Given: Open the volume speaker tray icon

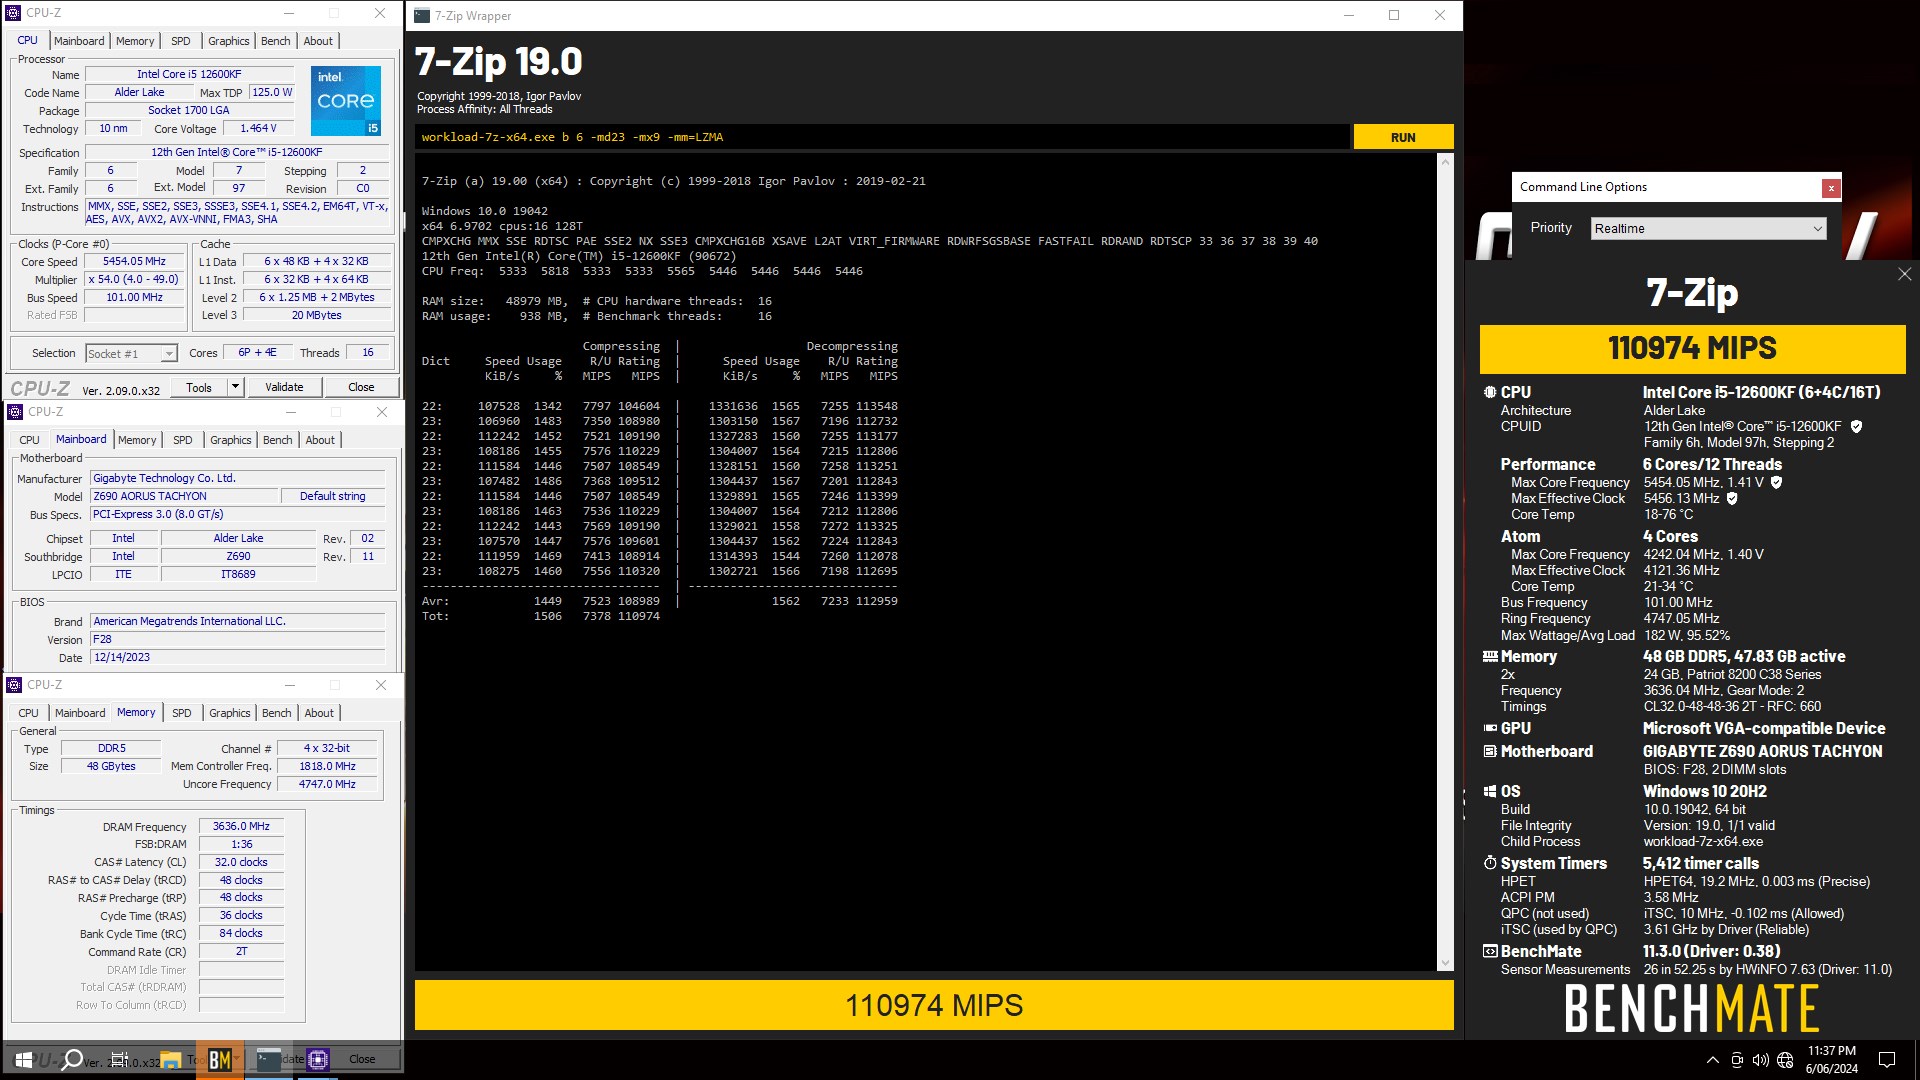Looking at the screenshot, I should [x=1761, y=1060].
